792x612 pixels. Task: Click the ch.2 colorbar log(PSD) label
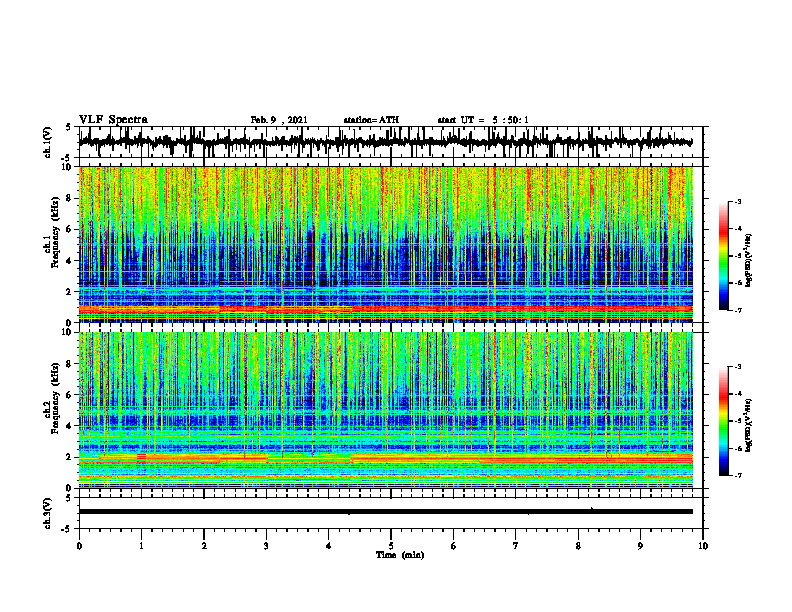click(x=749, y=425)
